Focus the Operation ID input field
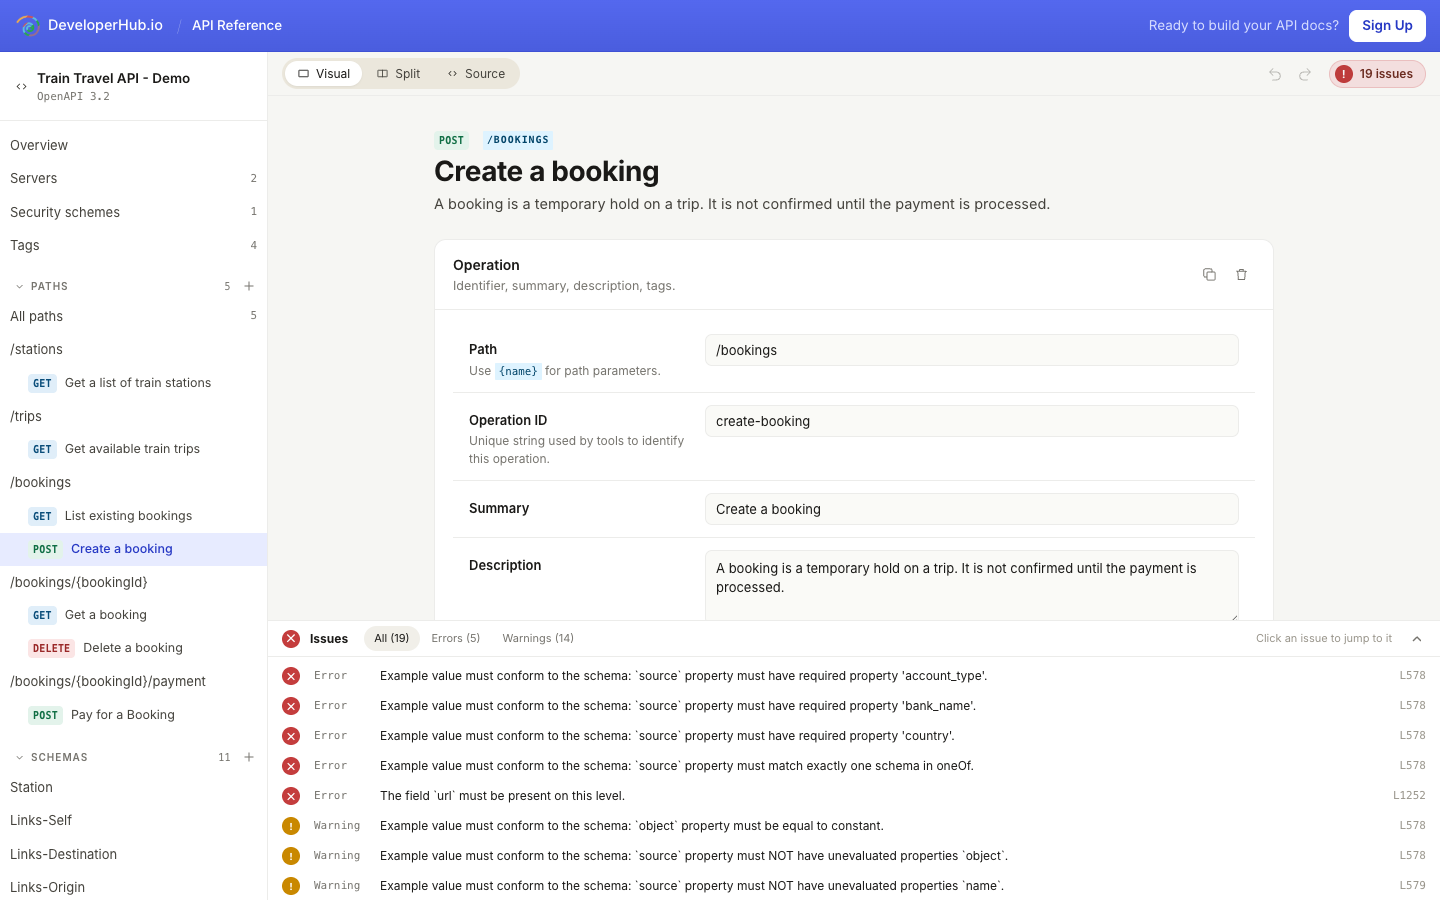1440x900 pixels. pos(972,421)
